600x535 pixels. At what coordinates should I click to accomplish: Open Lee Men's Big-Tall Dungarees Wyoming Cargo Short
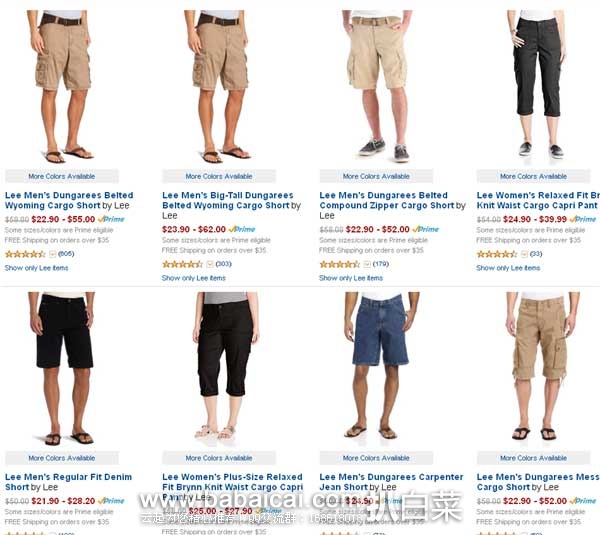click(228, 200)
